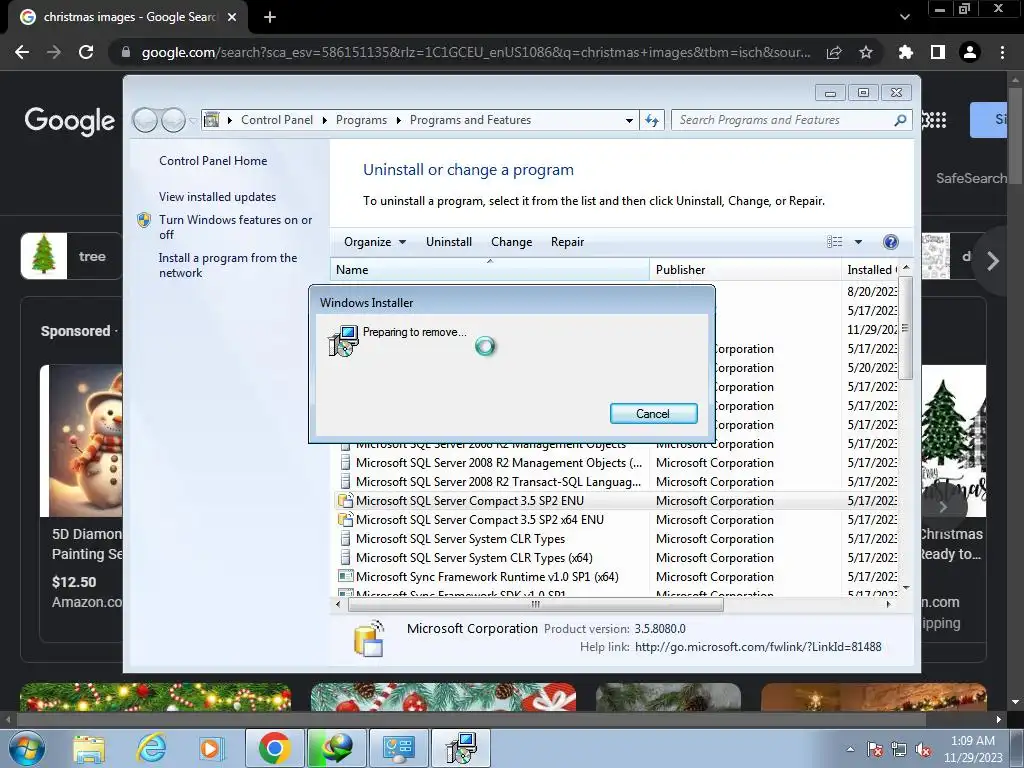Open Windows Explorer from the taskbar
1024x768 pixels.
pos(89,748)
